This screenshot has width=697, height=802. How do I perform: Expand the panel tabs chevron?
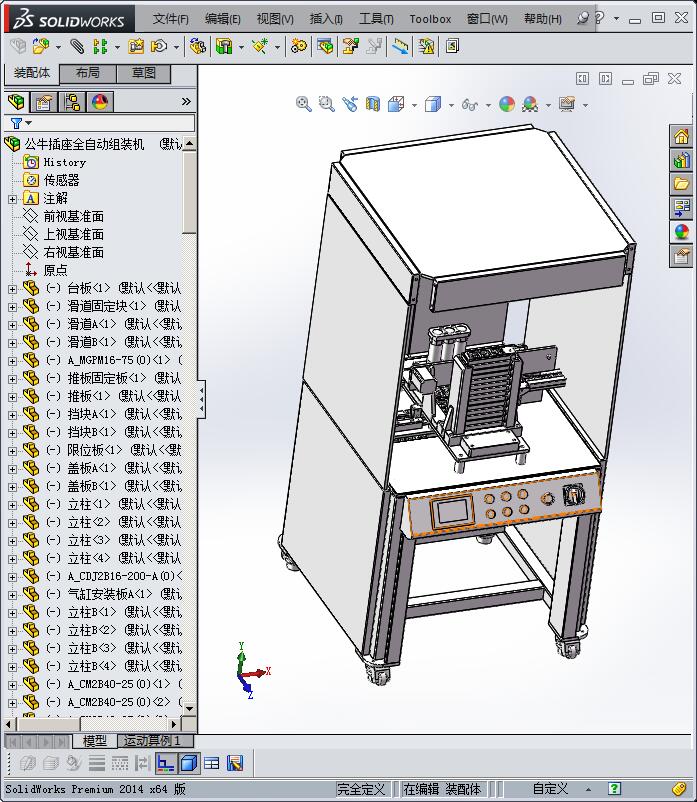[186, 102]
